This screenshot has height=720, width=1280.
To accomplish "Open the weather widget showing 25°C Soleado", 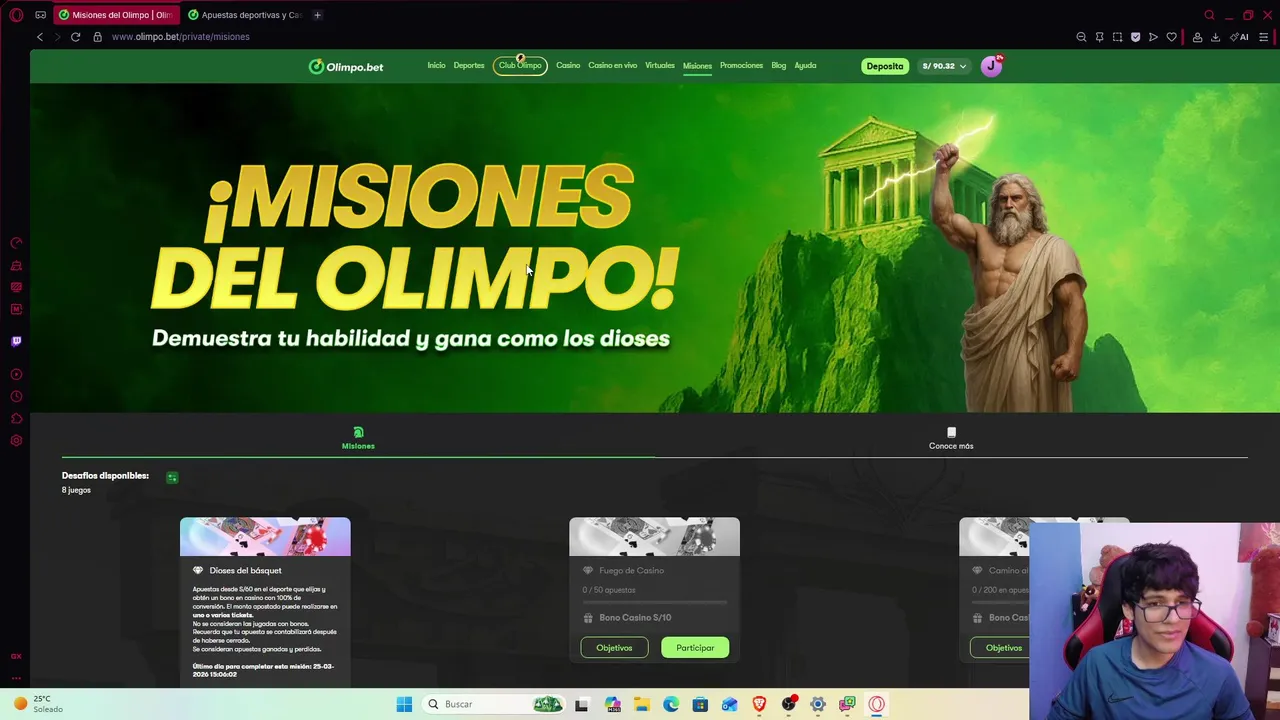I will coord(38,704).
